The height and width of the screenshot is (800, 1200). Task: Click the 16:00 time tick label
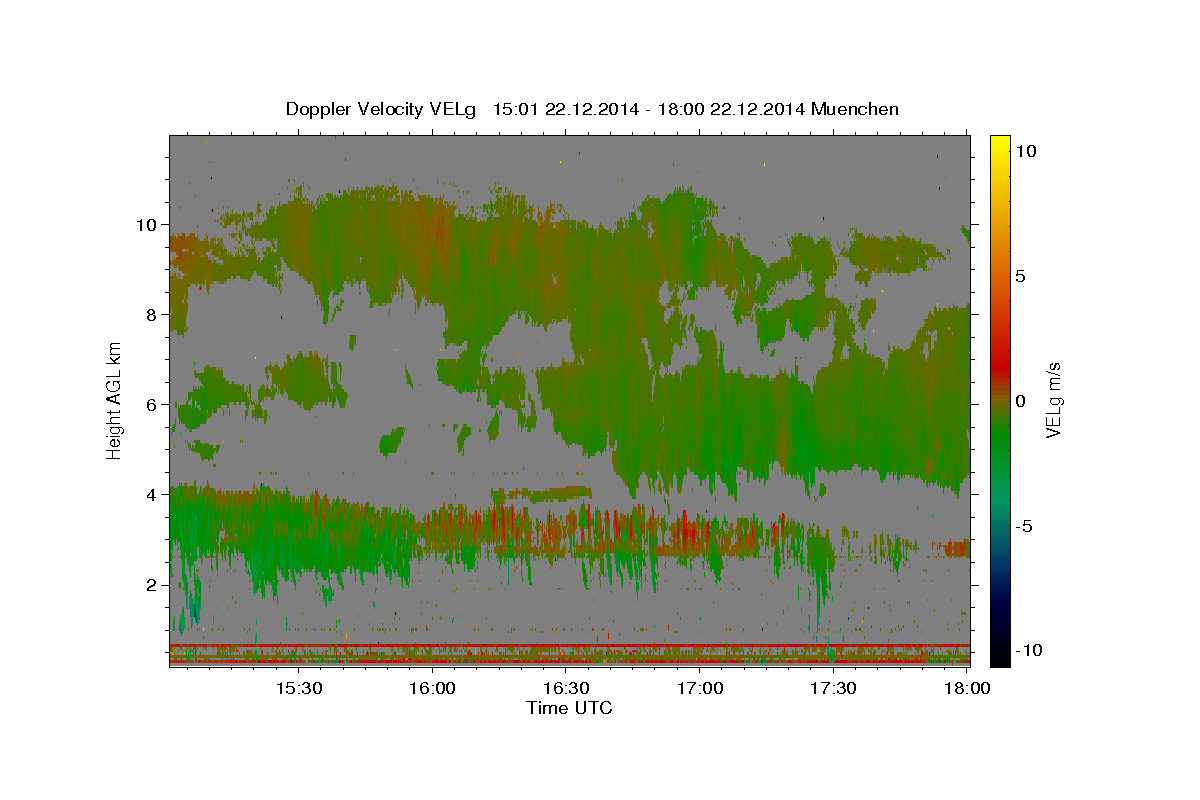click(432, 688)
